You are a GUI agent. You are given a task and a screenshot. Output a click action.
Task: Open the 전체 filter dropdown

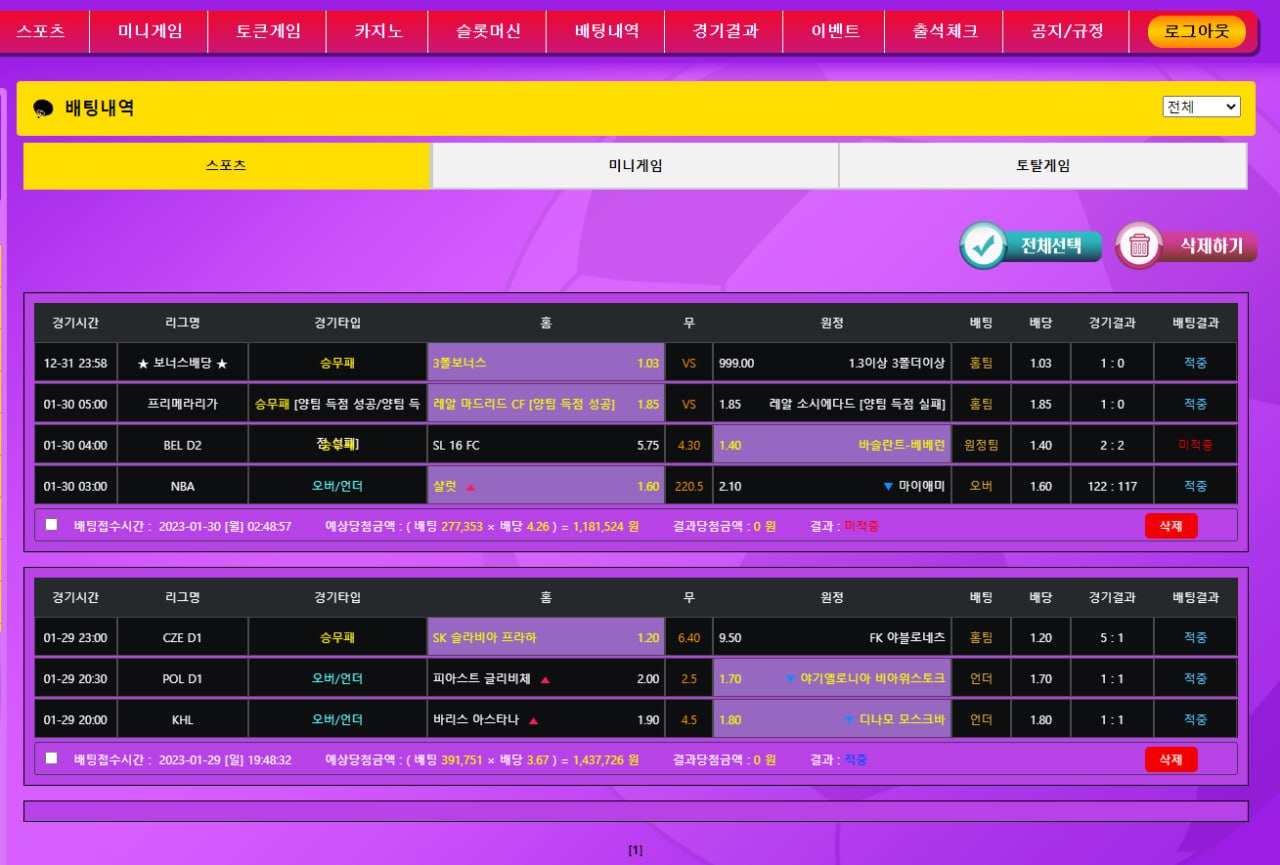[1201, 107]
